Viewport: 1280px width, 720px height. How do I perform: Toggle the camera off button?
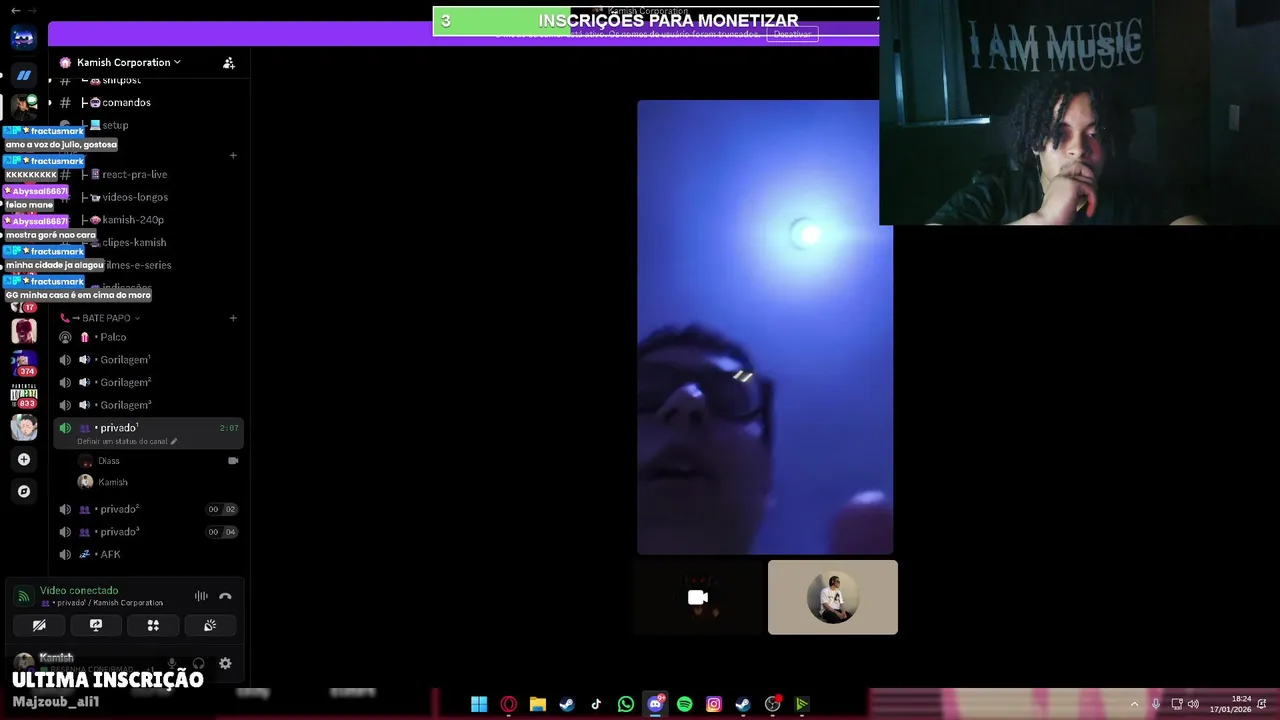(39, 625)
